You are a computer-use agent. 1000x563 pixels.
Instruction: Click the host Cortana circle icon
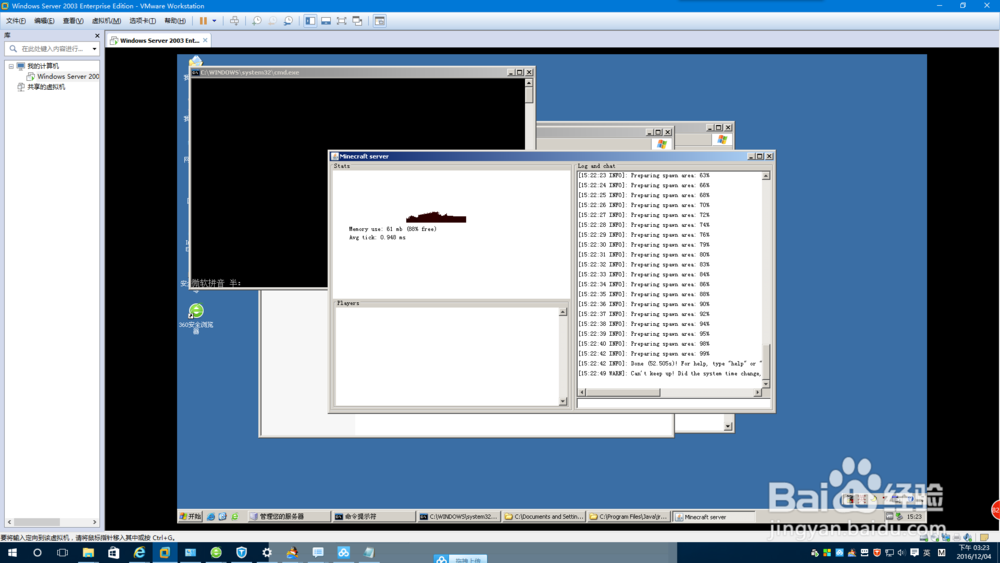tap(37, 553)
